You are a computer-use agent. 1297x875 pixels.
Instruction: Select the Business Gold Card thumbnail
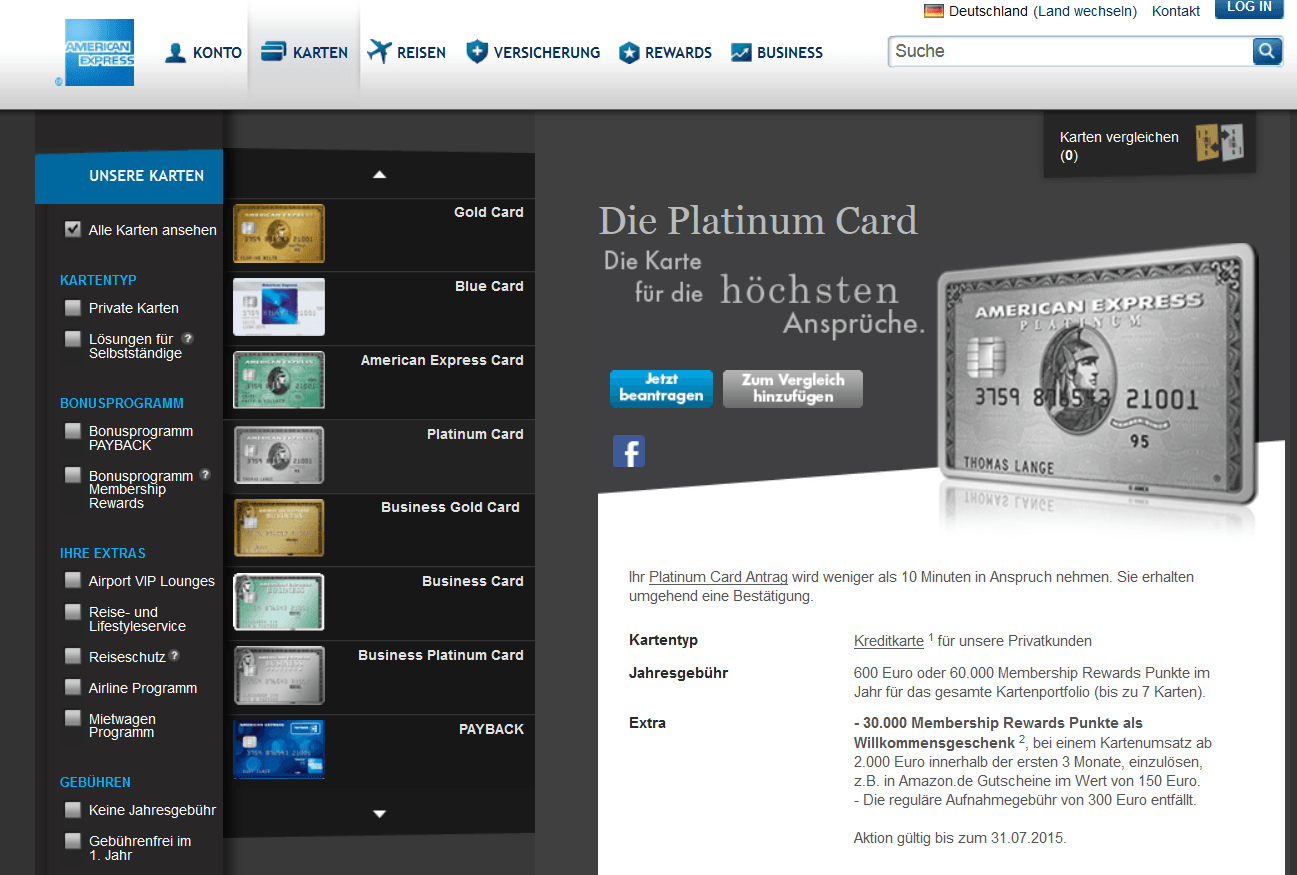pos(279,529)
